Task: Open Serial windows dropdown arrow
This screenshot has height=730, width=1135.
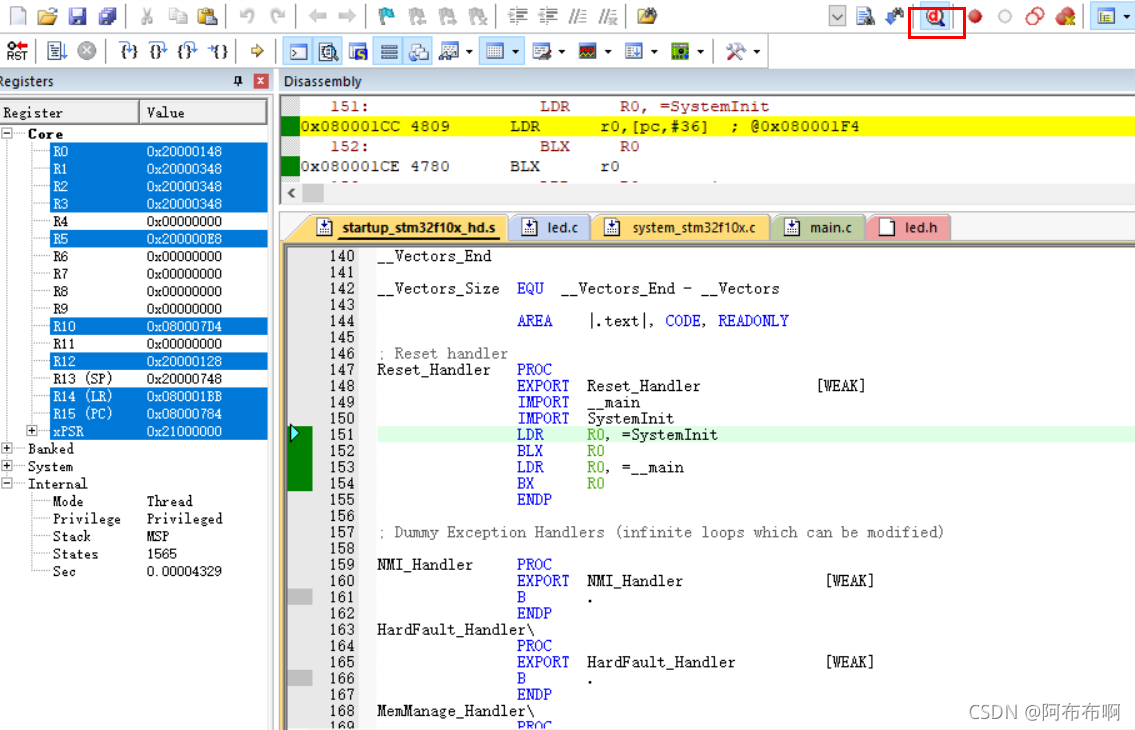Action: pos(562,51)
